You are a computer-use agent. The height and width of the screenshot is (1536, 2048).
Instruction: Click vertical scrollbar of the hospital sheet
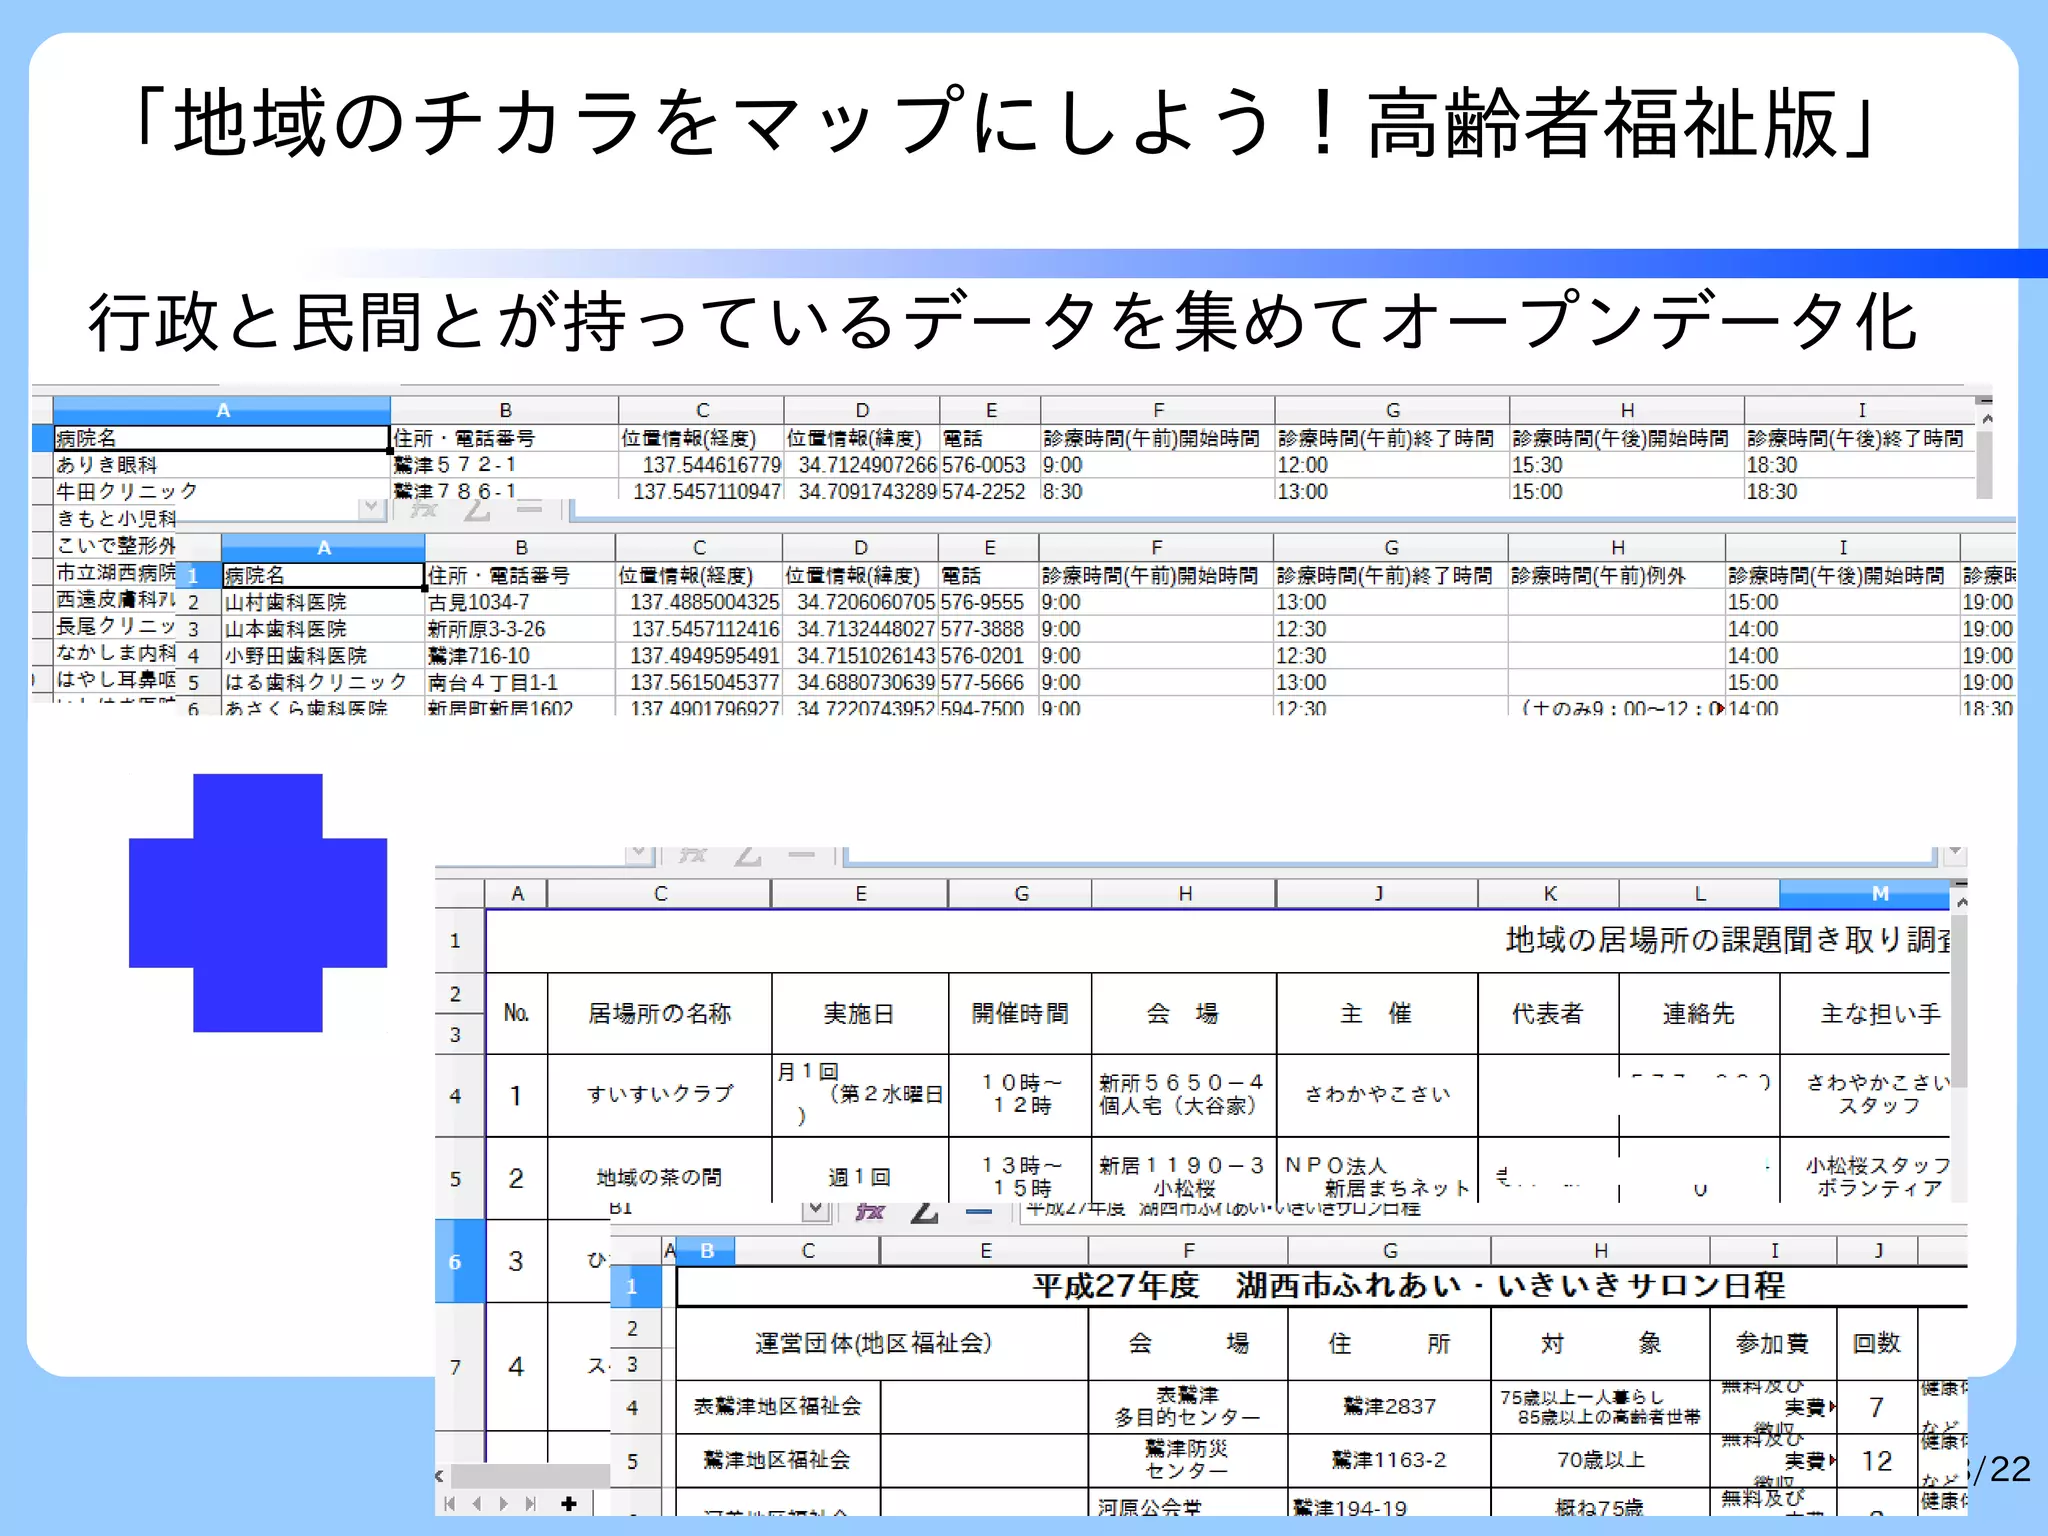click(1987, 463)
